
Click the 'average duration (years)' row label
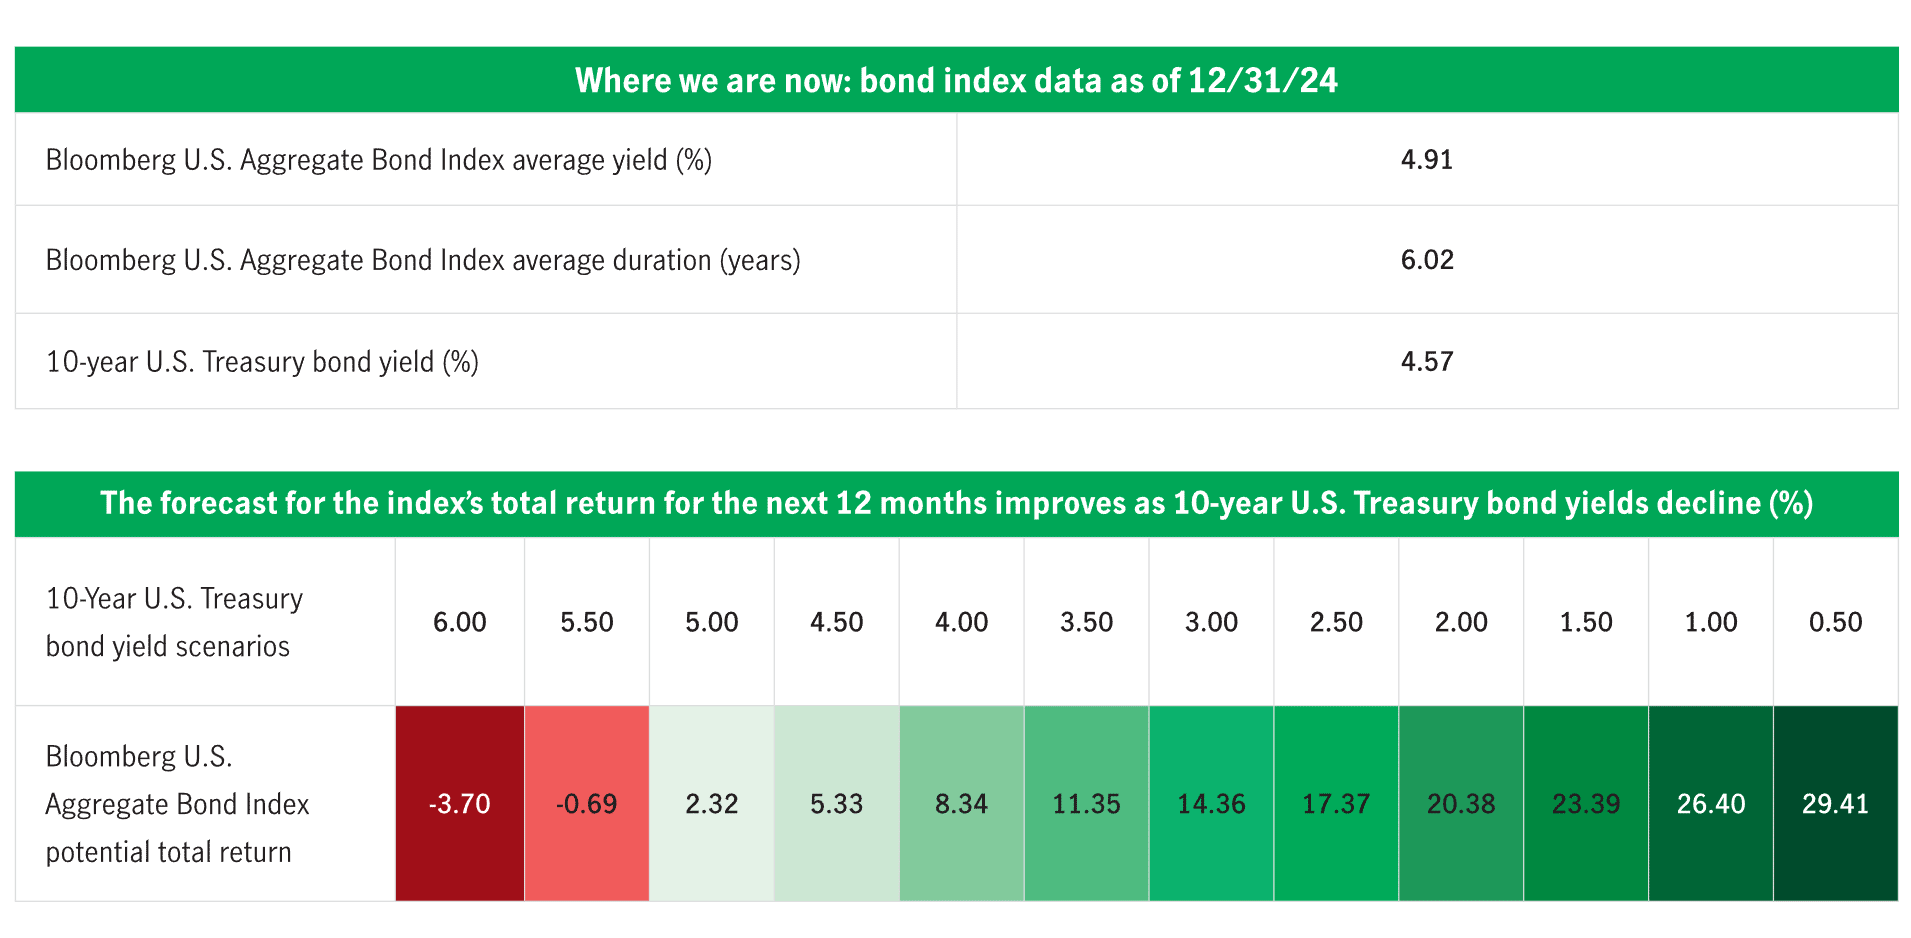(x=422, y=259)
